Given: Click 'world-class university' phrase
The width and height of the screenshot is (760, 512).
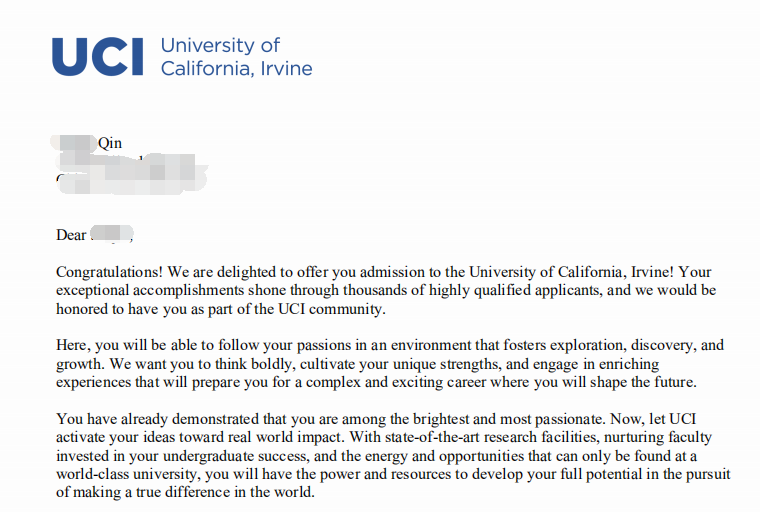Looking at the screenshot, I should [127, 474].
